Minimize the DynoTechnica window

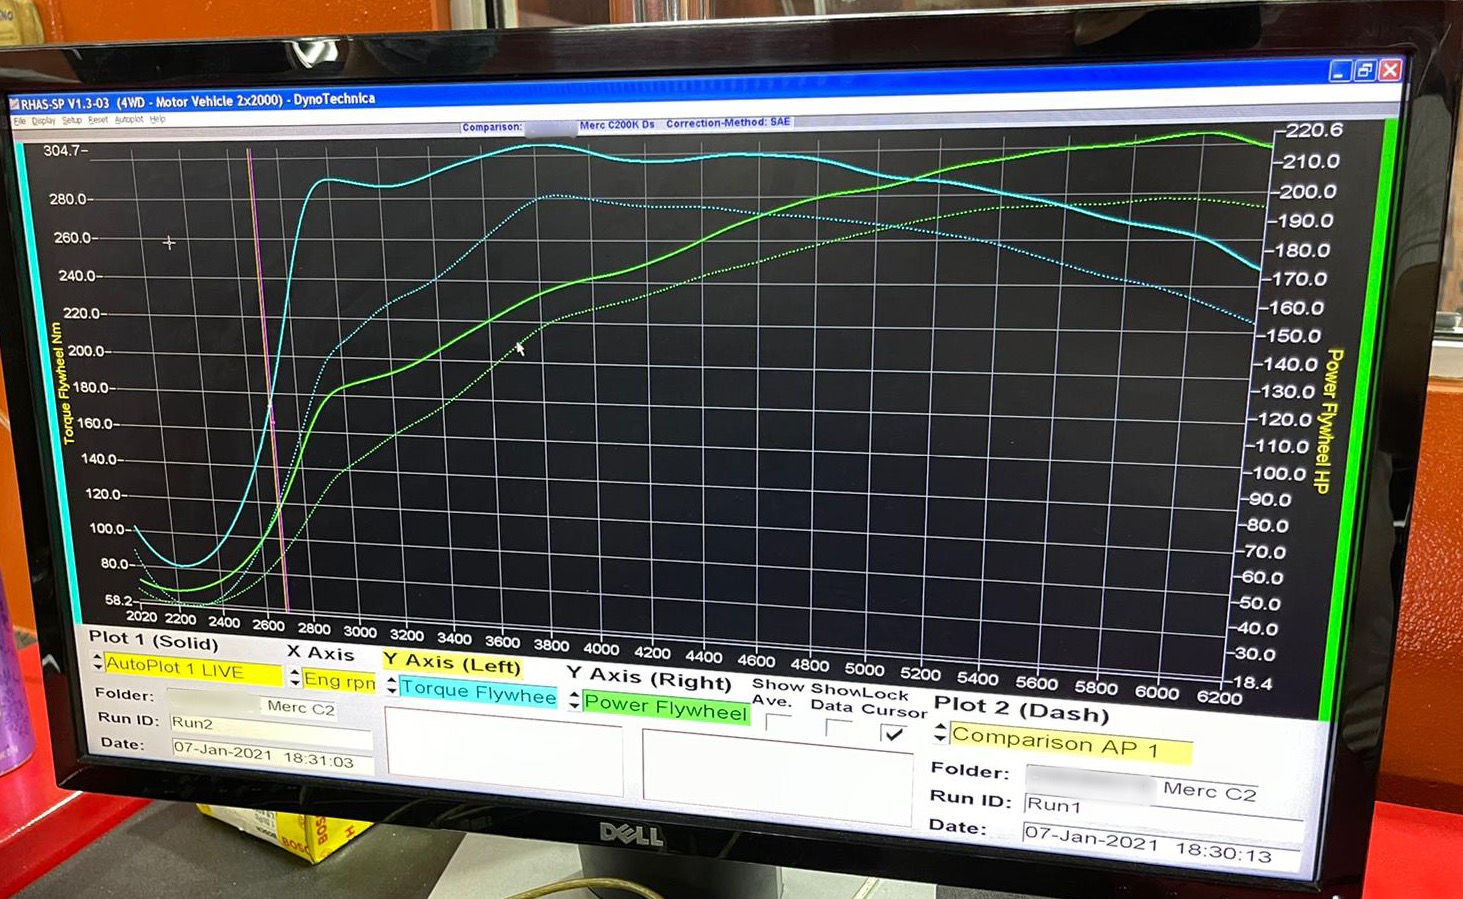(x=1340, y=71)
